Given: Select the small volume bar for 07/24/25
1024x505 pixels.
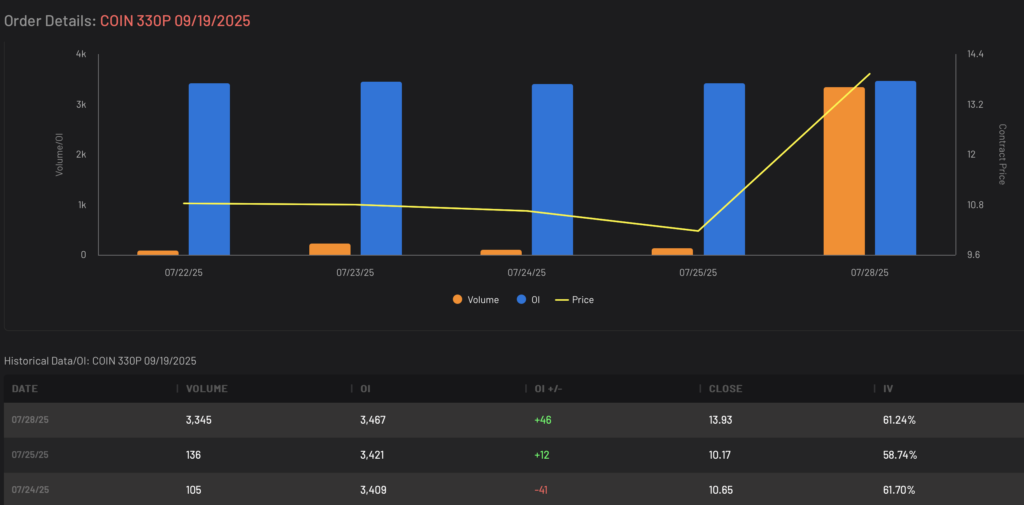Looking at the screenshot, I should coord(501,252).
